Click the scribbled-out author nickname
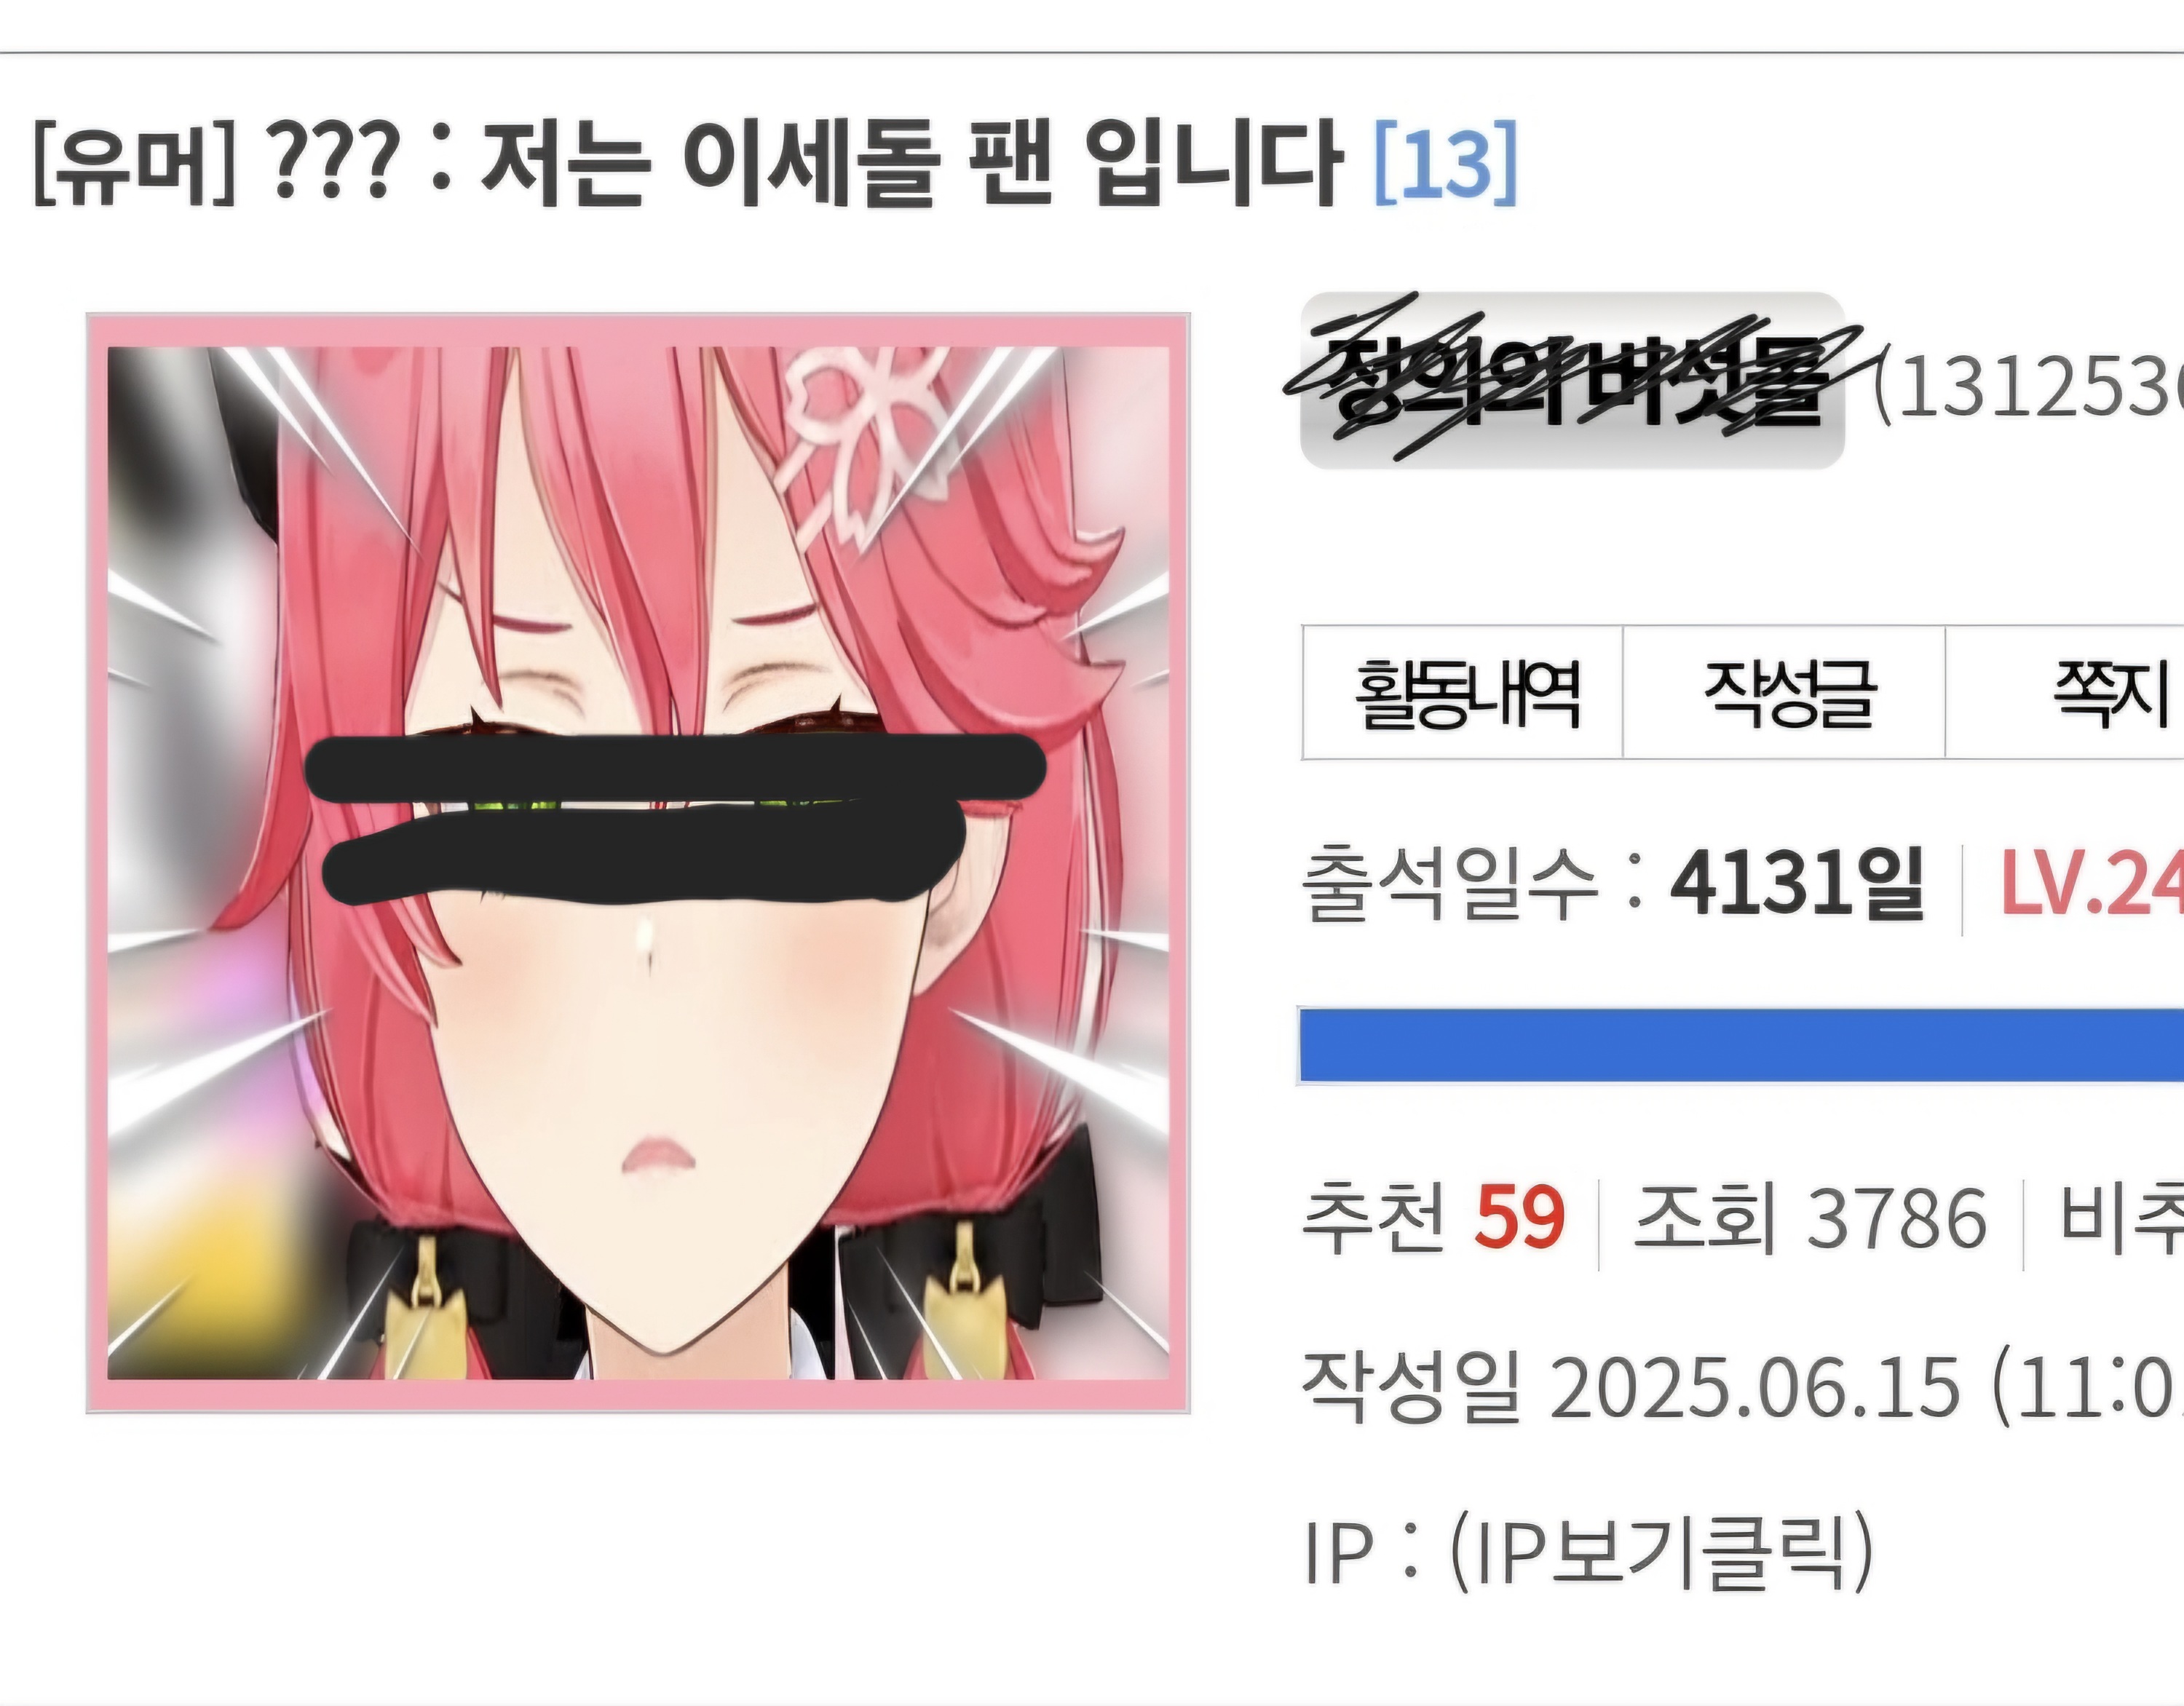This screenshot has height=1706, width=2184. pyautogui.click(x=1572, y=380)
